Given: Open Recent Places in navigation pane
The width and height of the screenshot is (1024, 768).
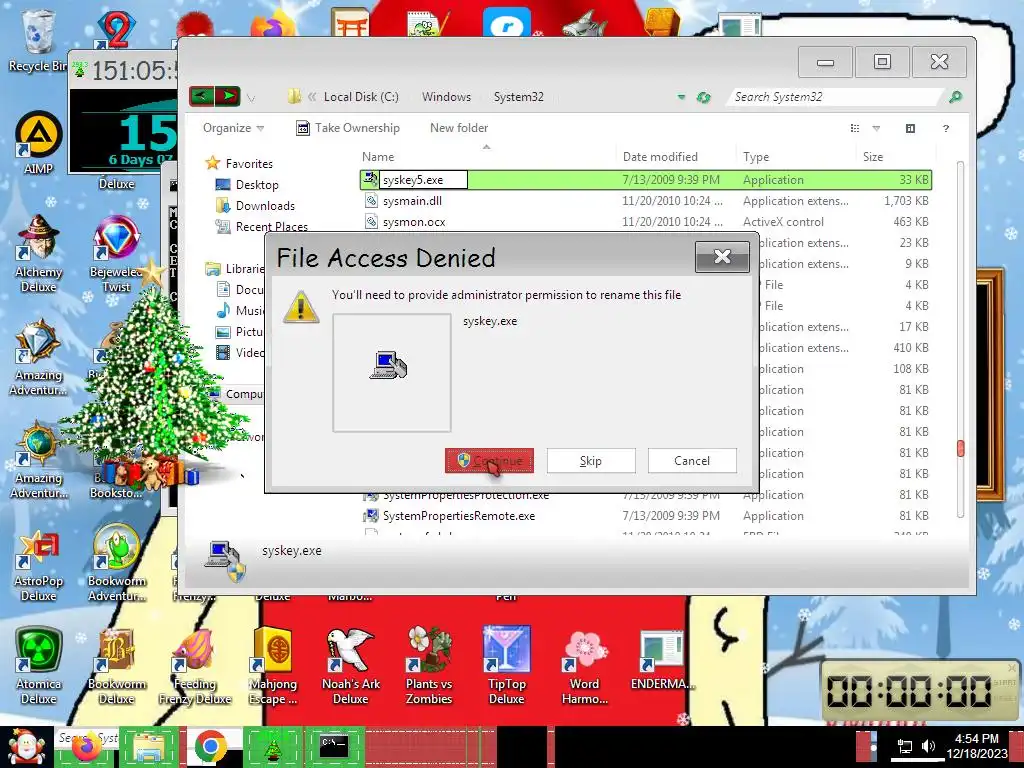Looking at the screenshot, I should click(x=271, y=227).
